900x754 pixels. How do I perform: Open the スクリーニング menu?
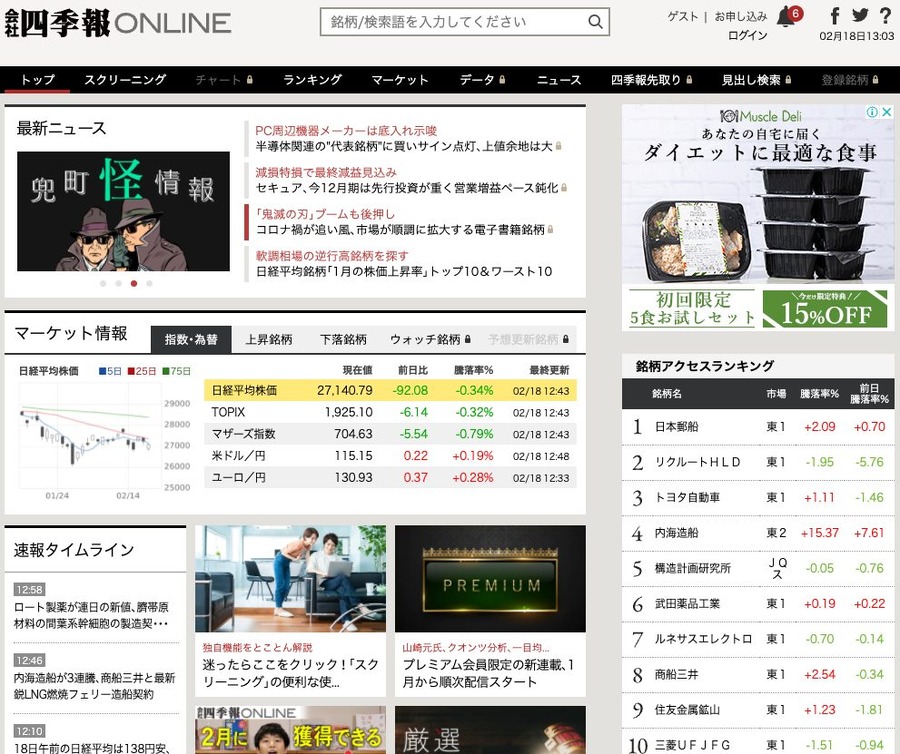[x=125, y=80]
